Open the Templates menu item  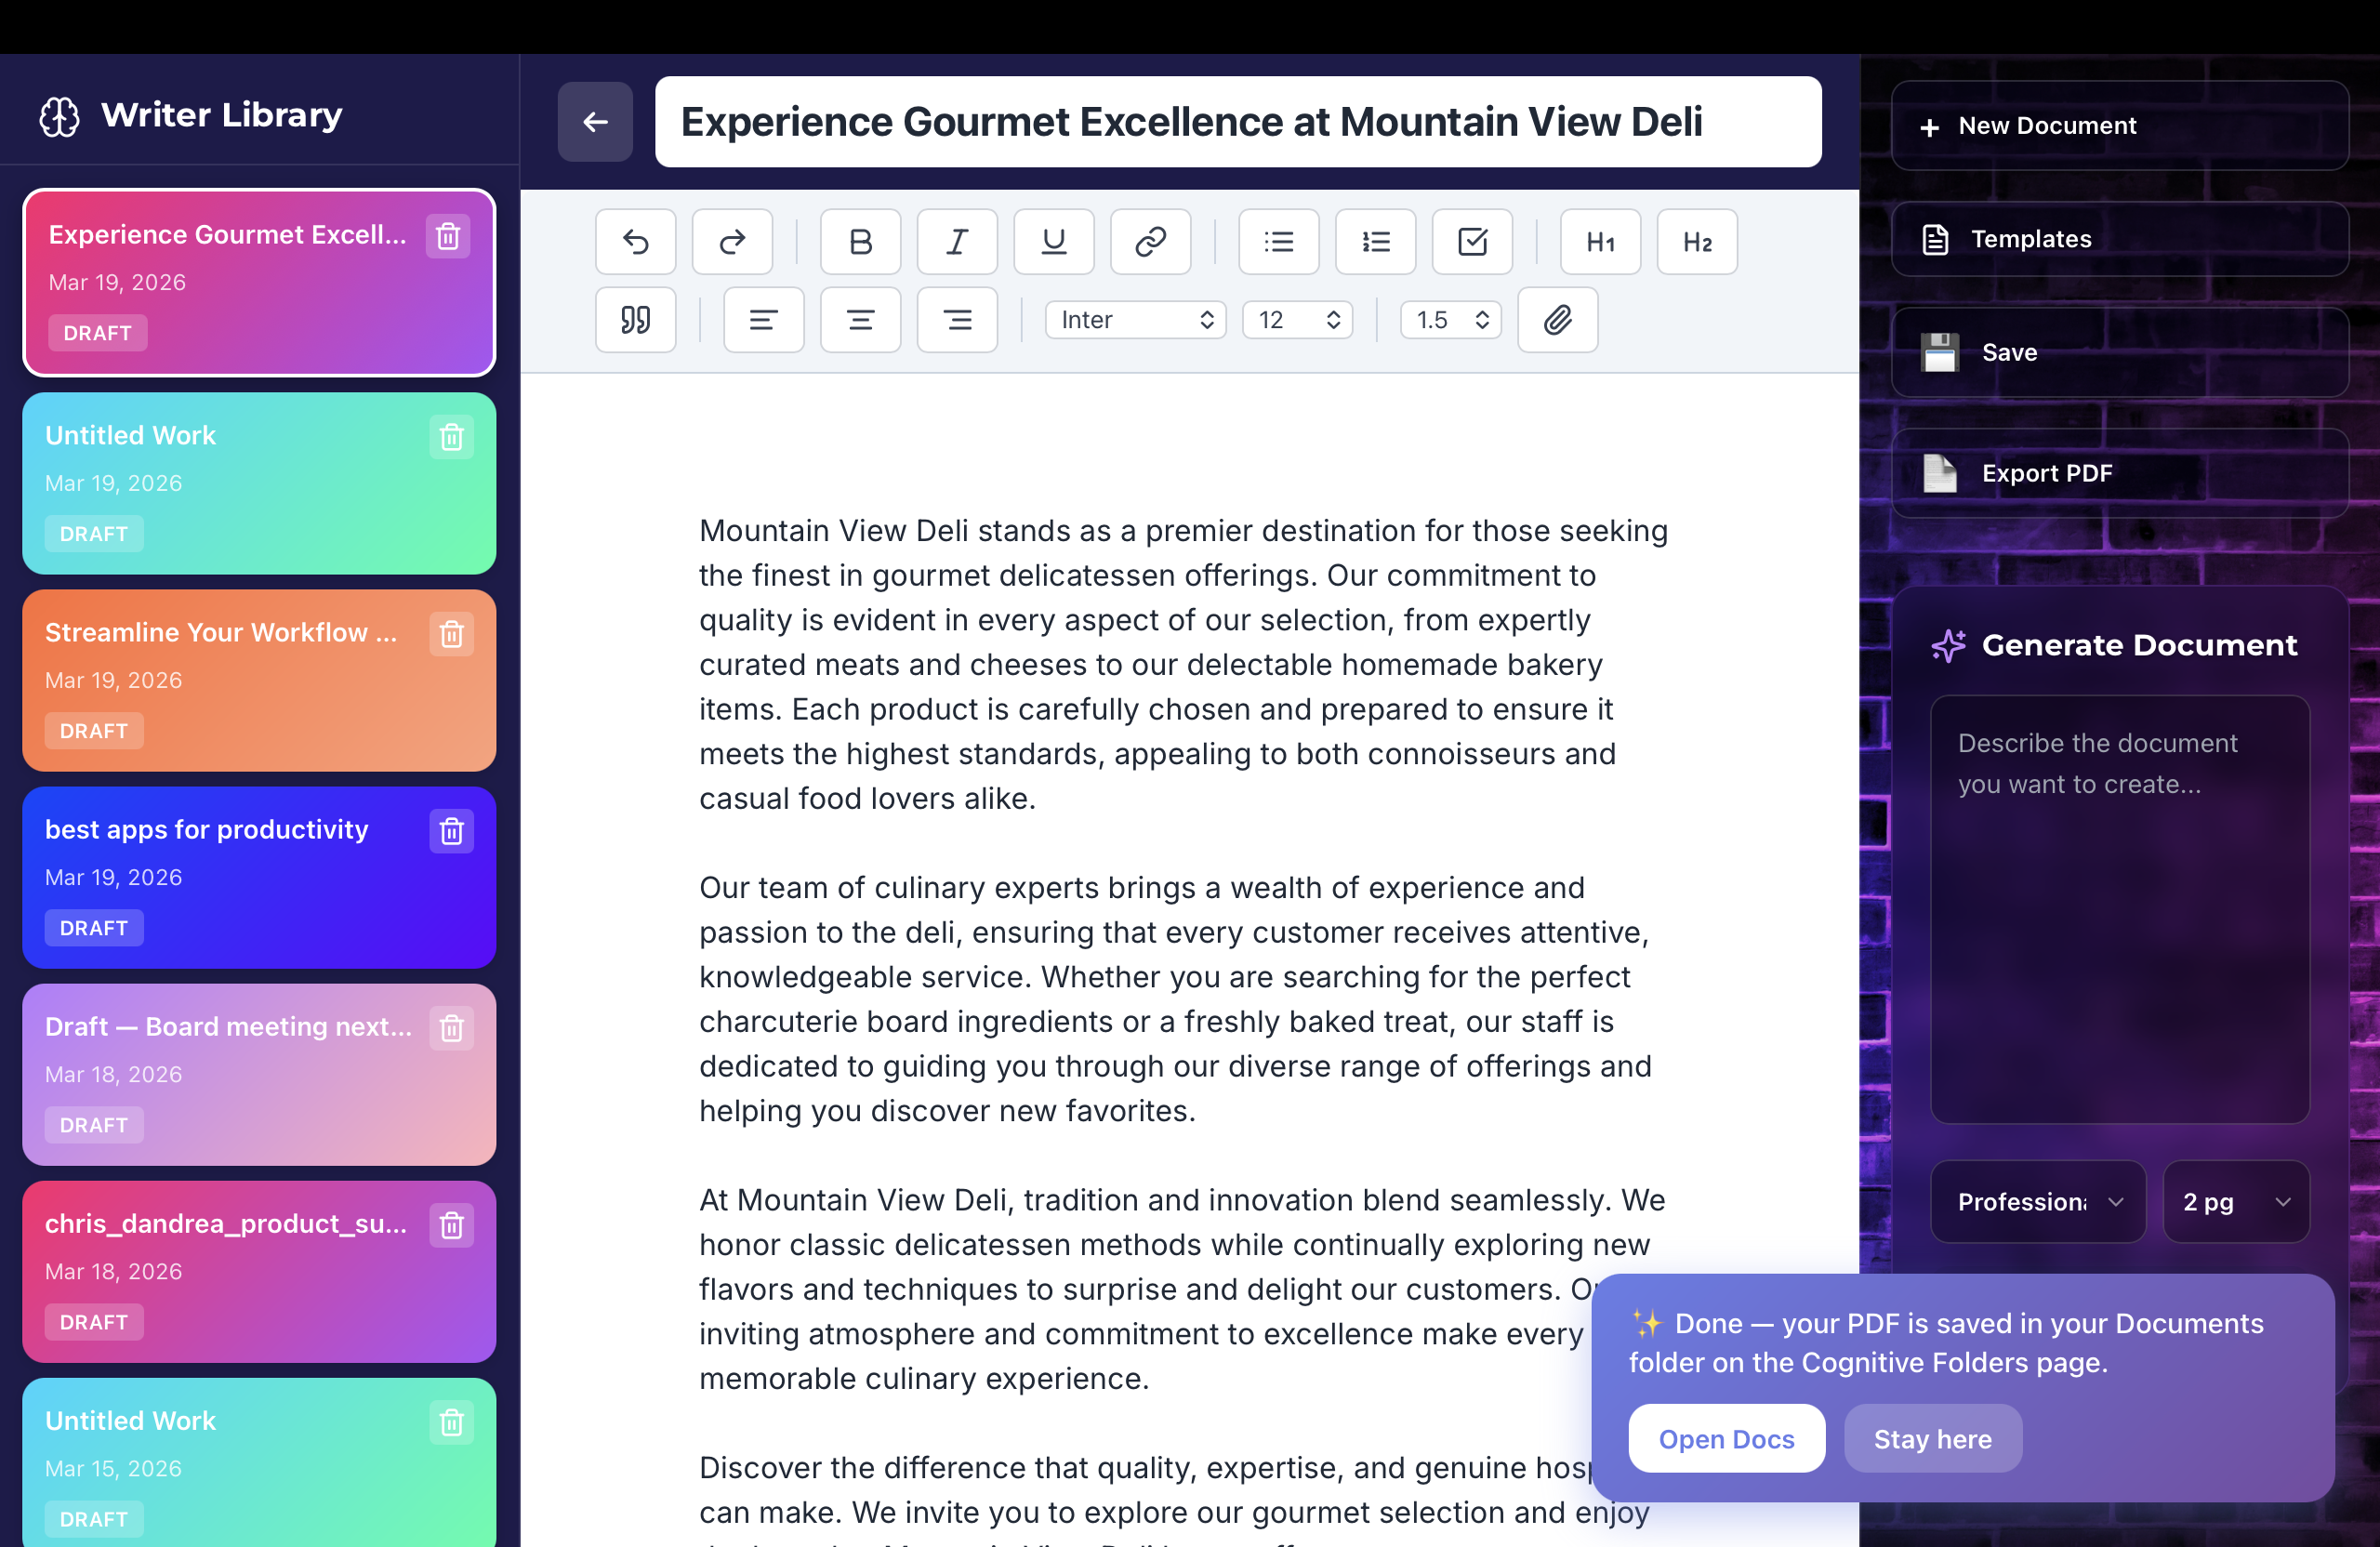pyautogui.click(x=2119, y=239)
